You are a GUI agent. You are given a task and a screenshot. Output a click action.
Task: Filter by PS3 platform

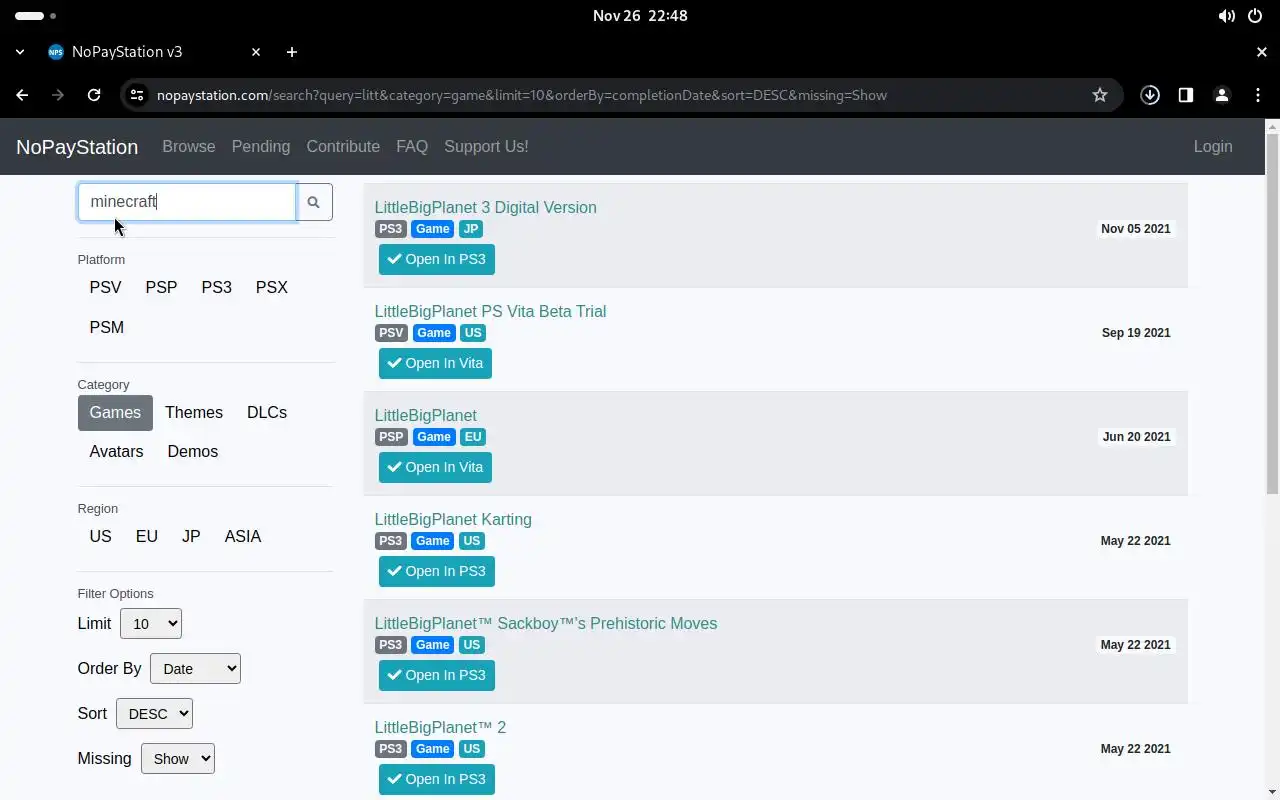[216, 288]
